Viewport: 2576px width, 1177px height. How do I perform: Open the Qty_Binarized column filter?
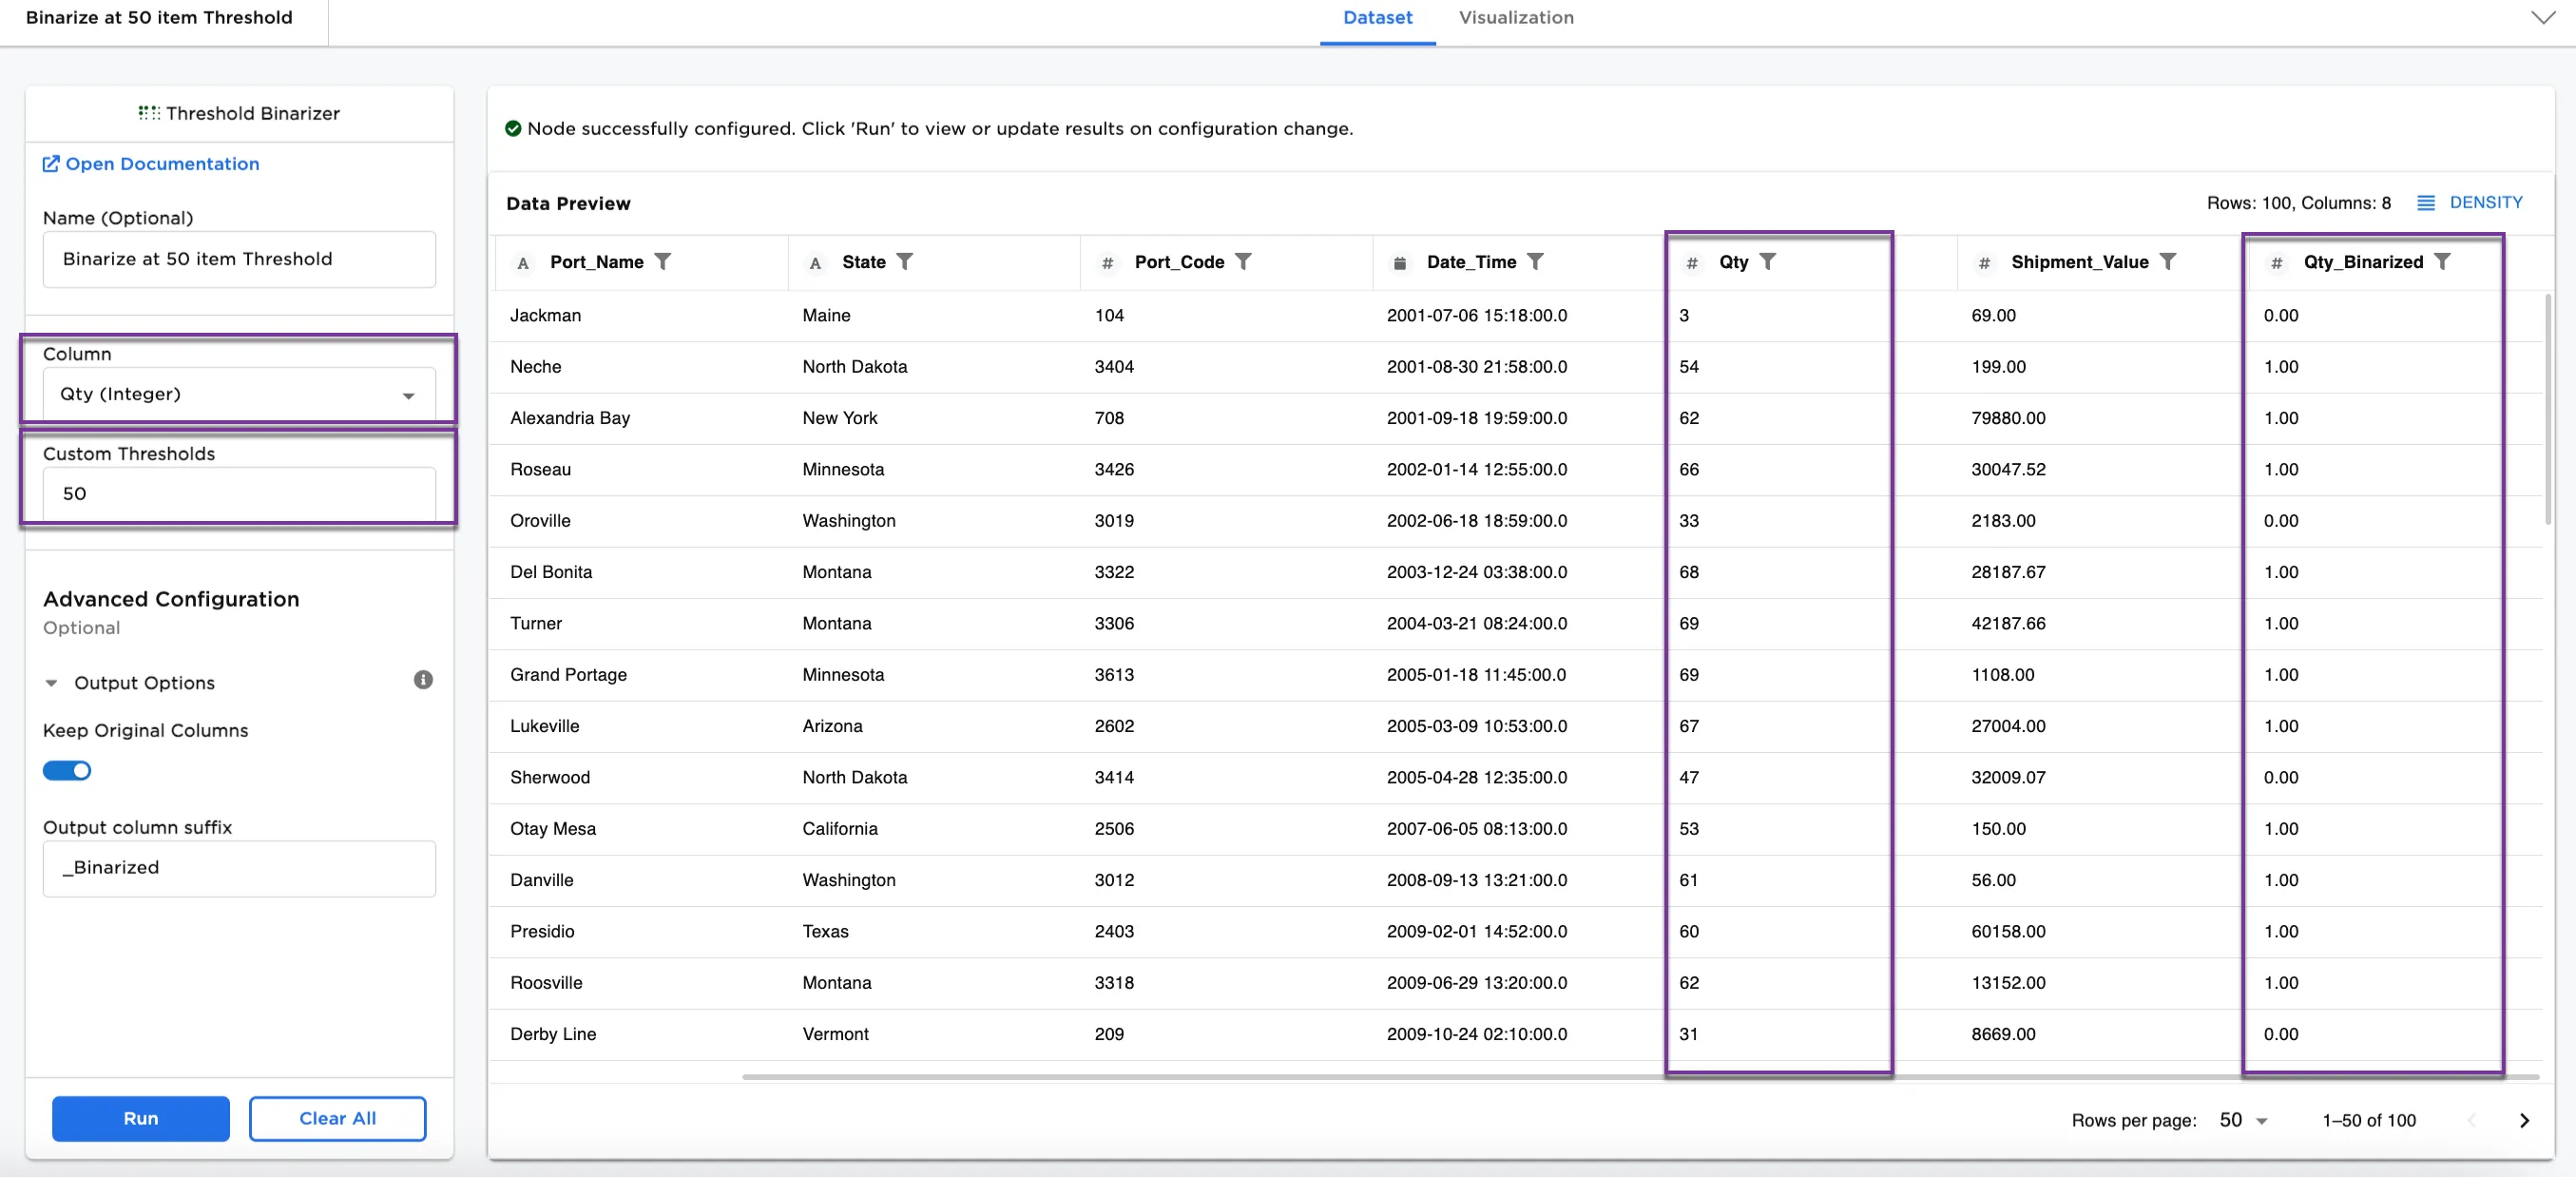pyautogui.click(x=2444, y=262)
